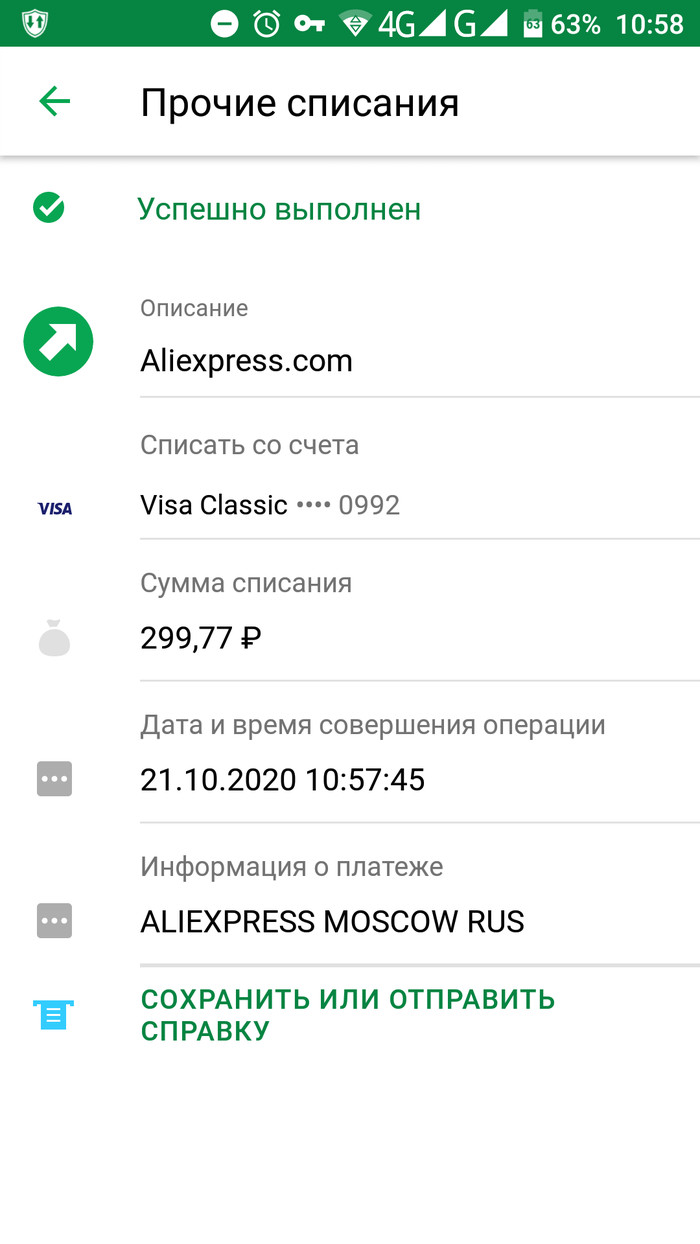Tap ALIEXPRESS MOSCOW RUS payment info
This screenshot has width=700, height=1244.
(x=332, y=921)
